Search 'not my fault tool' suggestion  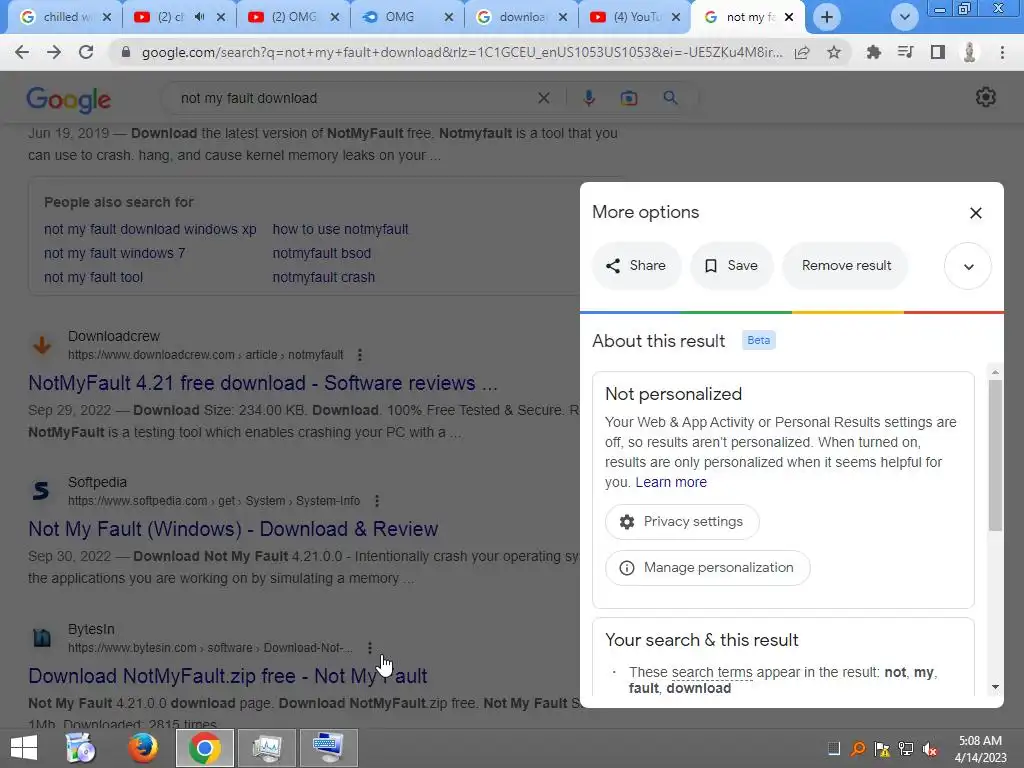(x=93, y=277)
